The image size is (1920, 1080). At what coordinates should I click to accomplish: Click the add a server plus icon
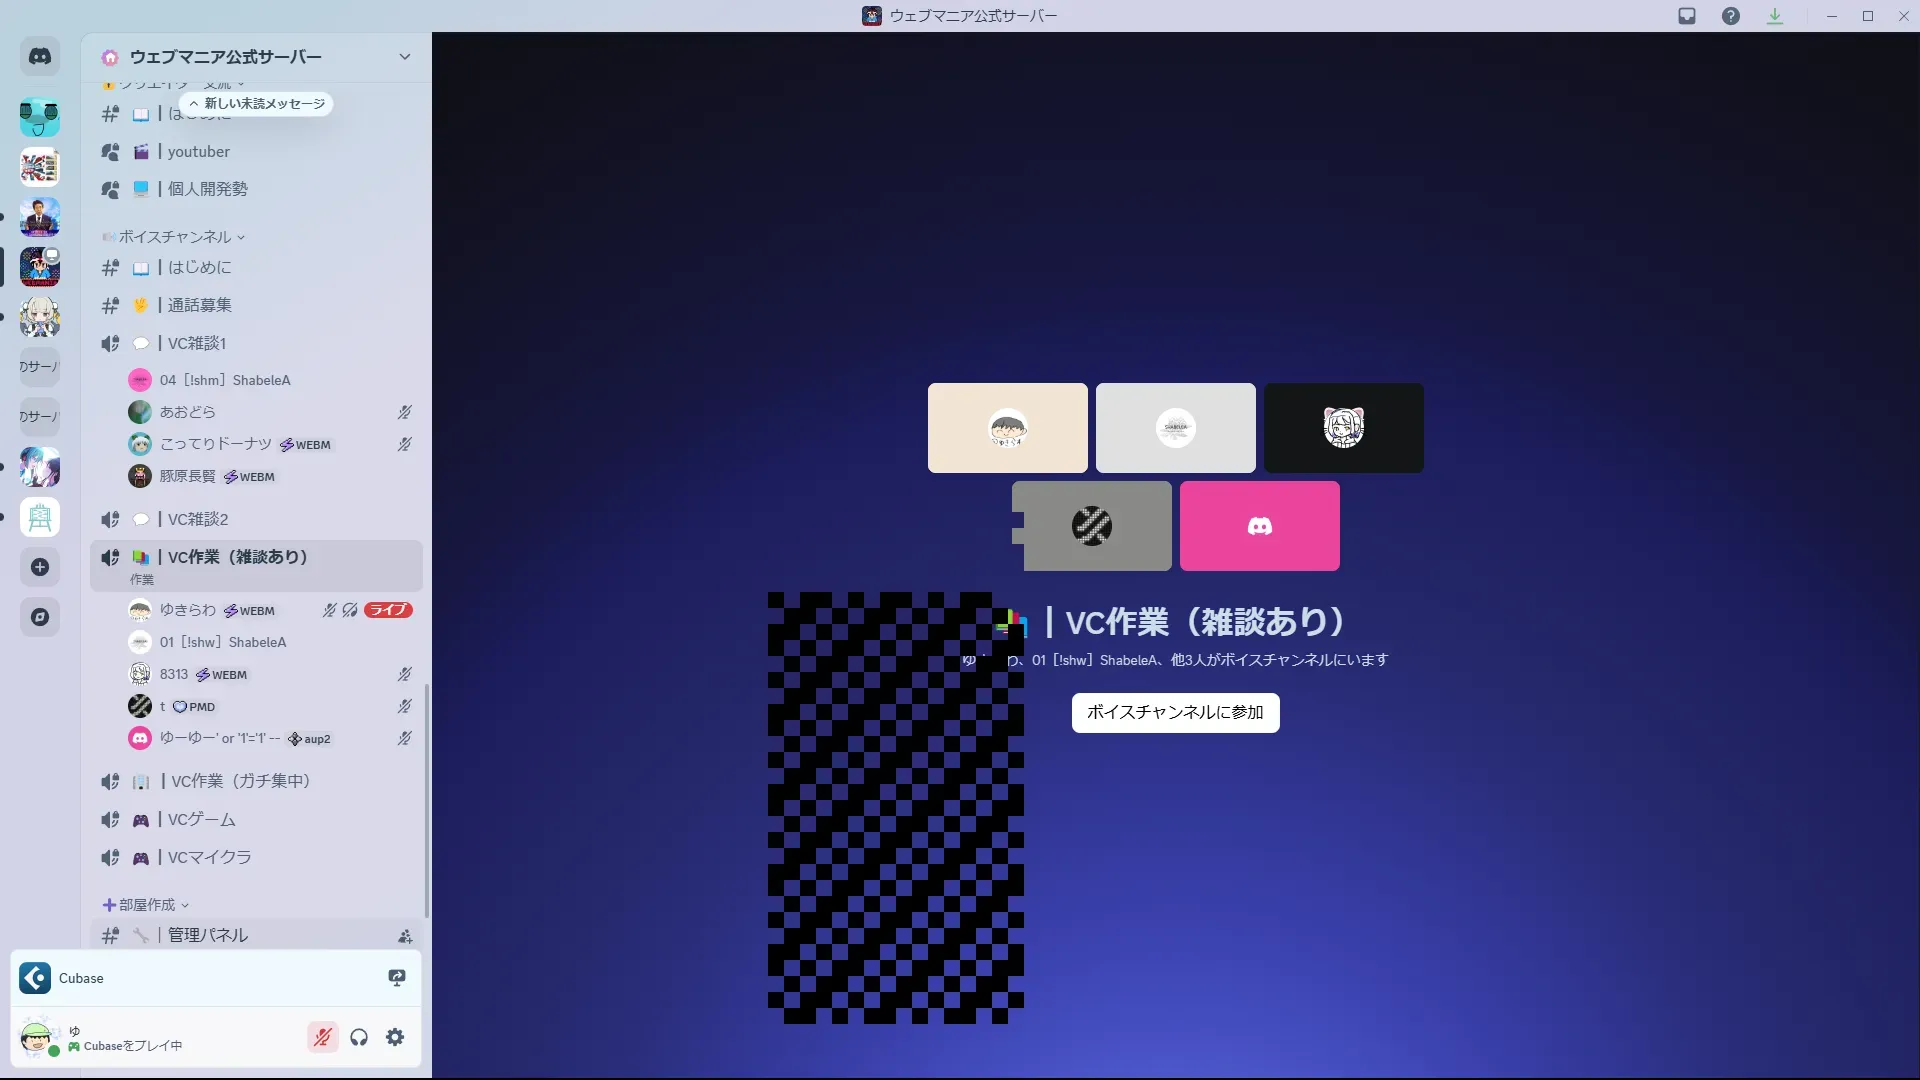point(40,567)
